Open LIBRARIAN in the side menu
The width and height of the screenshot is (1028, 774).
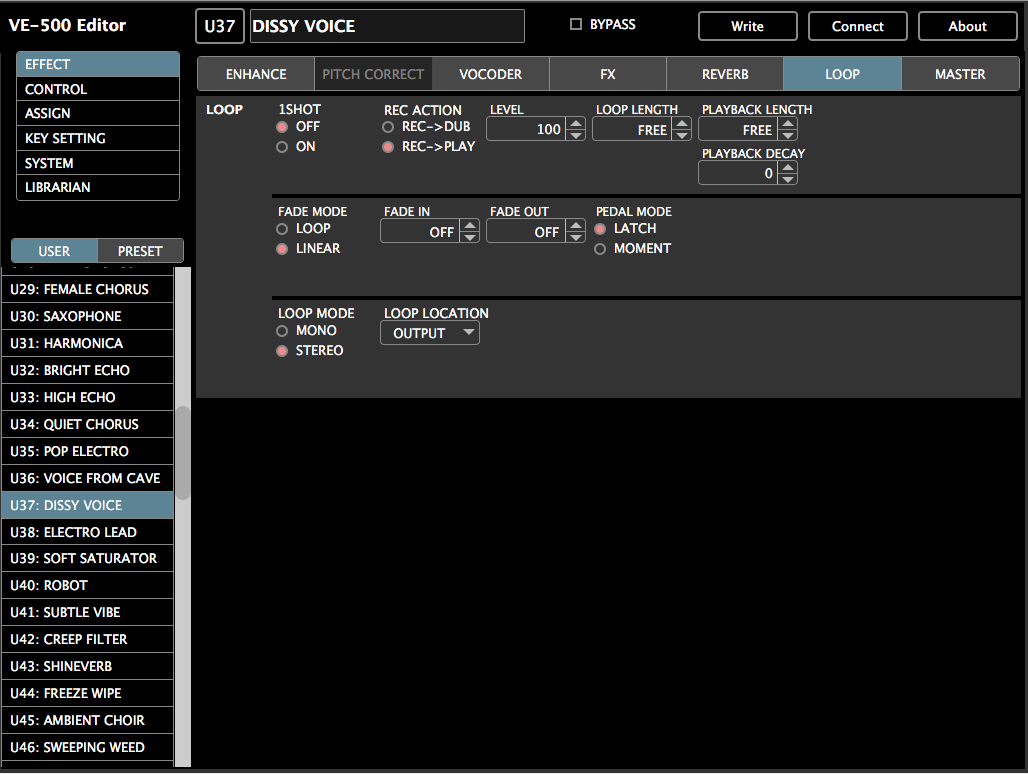(x=98, y=187)
